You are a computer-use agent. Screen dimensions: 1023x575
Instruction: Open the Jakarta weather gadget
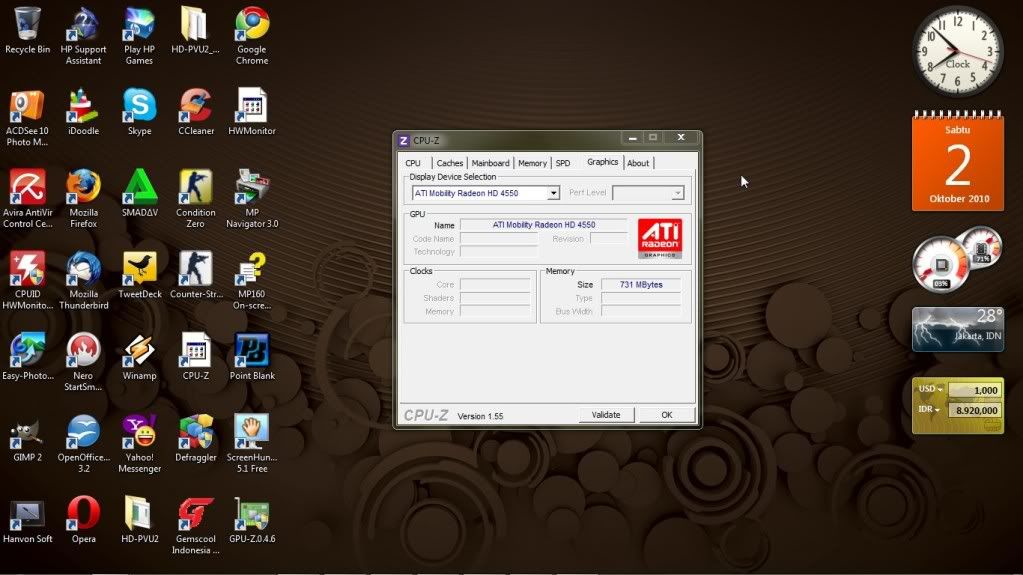(x=958, y=330)
